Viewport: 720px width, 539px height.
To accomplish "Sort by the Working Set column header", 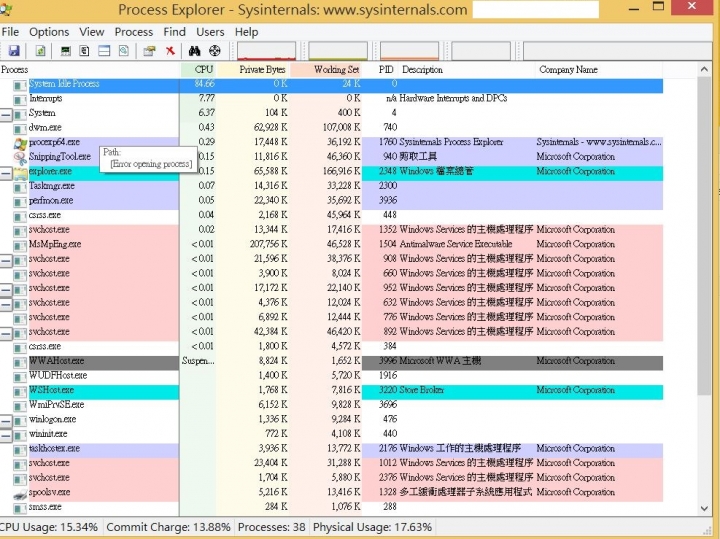I will [x=326, y=70].
